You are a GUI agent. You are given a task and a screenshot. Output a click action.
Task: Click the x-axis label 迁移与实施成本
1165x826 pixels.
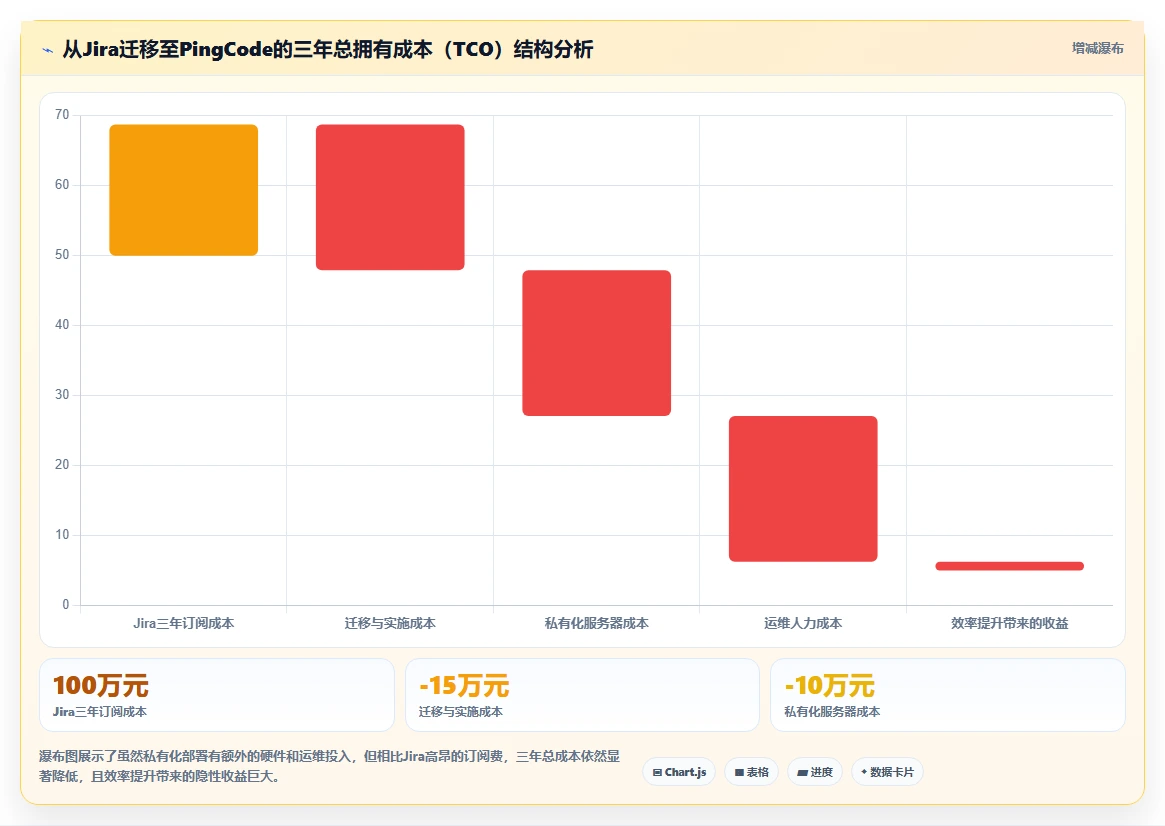[390, 623]
